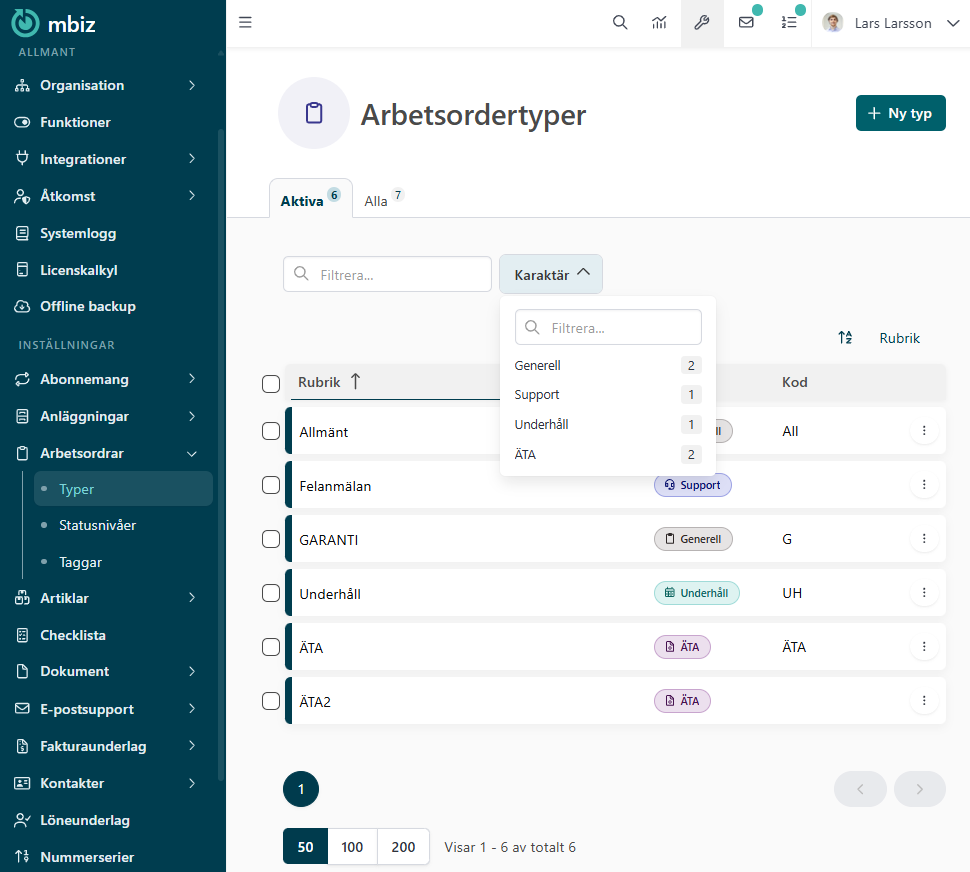The width and height of the screenshot is (970, 872).
Task: Click the mbiz logo
Action: coord(54,24)
